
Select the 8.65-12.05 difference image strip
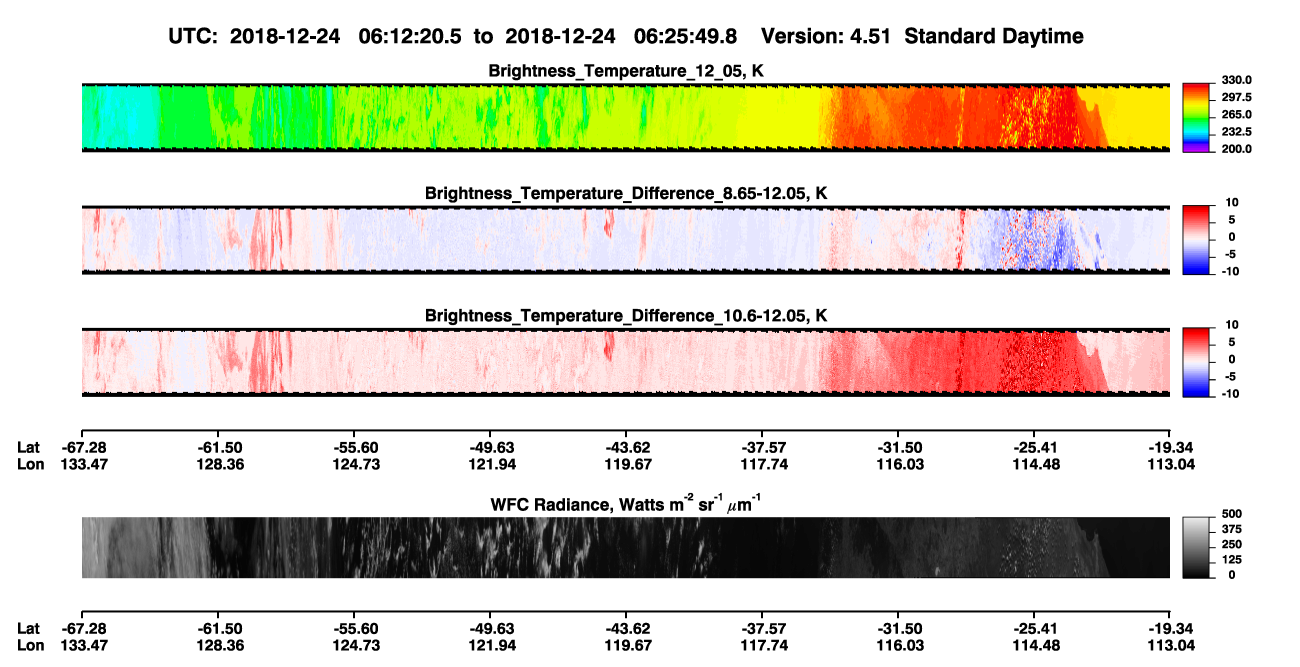tap(625, 239)
